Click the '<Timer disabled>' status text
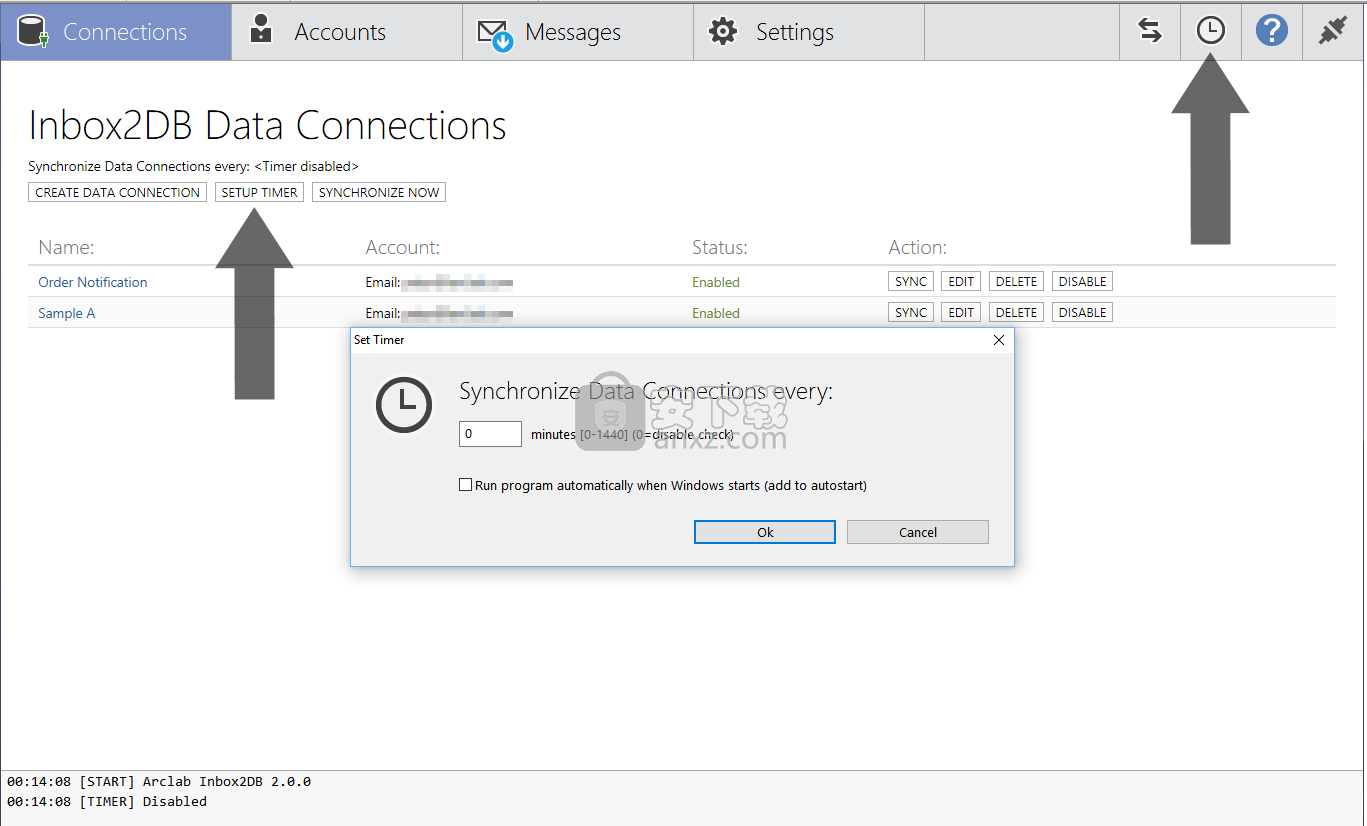1367x826 pixels. coord(306,166)
